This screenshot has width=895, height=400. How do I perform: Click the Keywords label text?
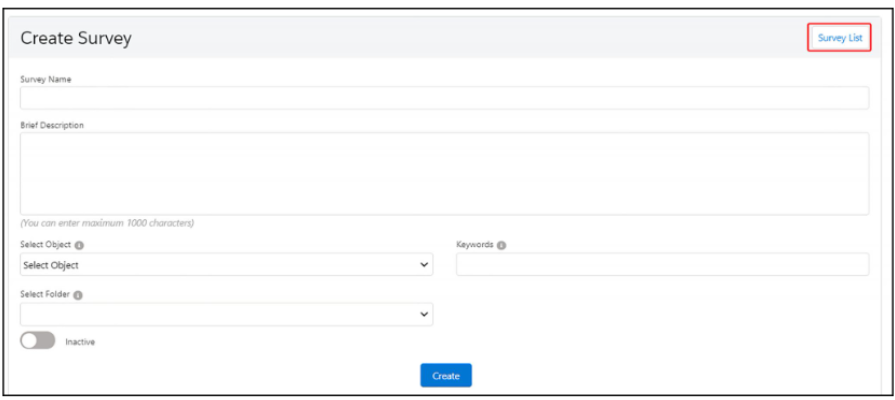pos(474,245)
